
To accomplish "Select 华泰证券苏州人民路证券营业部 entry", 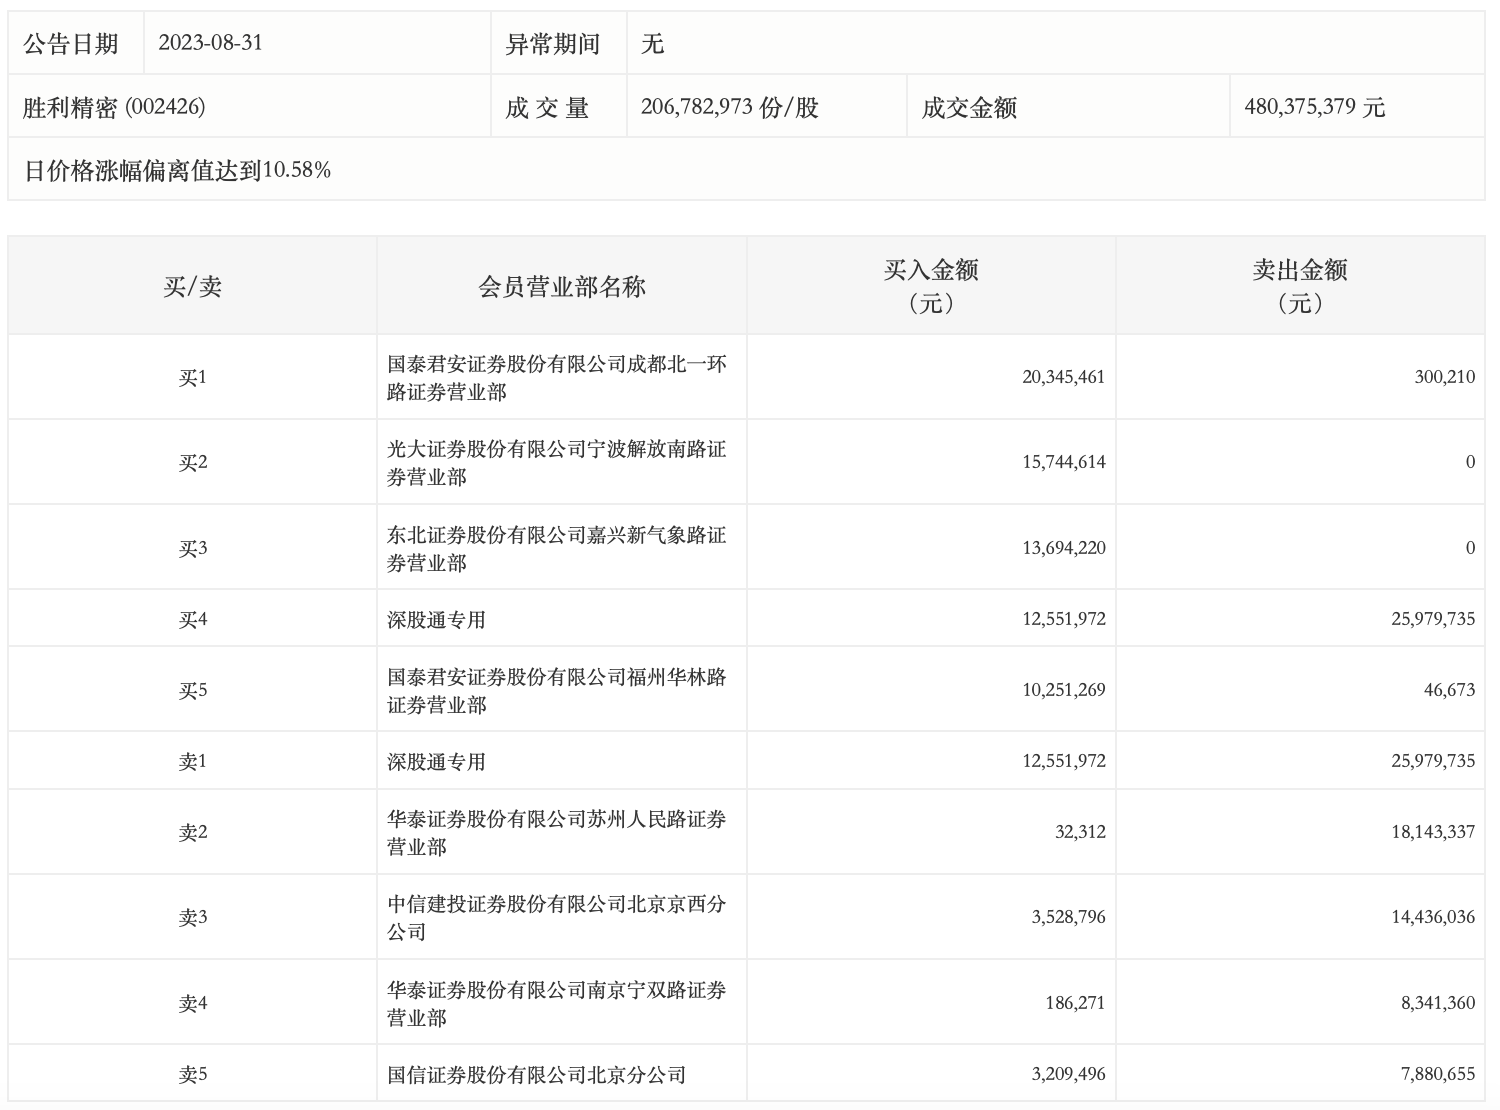I will pos(557,833).
